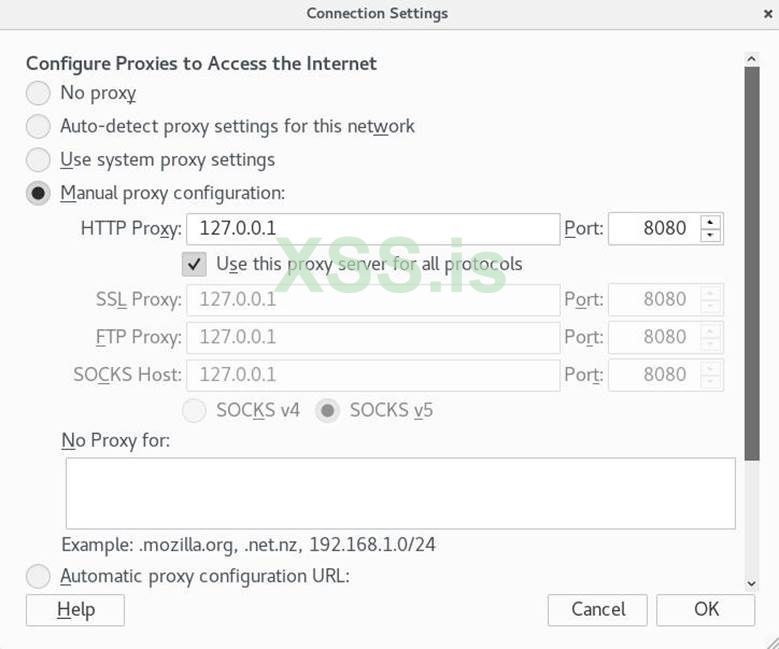Decrease HTTP port with the down arrow

711,235
